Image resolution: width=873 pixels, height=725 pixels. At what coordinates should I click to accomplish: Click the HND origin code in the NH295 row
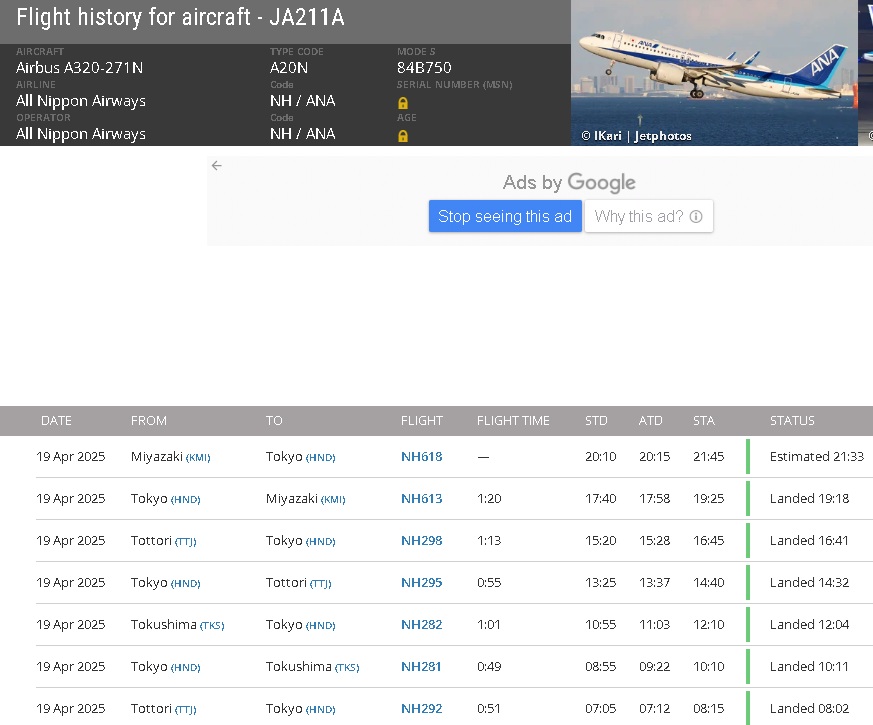[185, 584]
